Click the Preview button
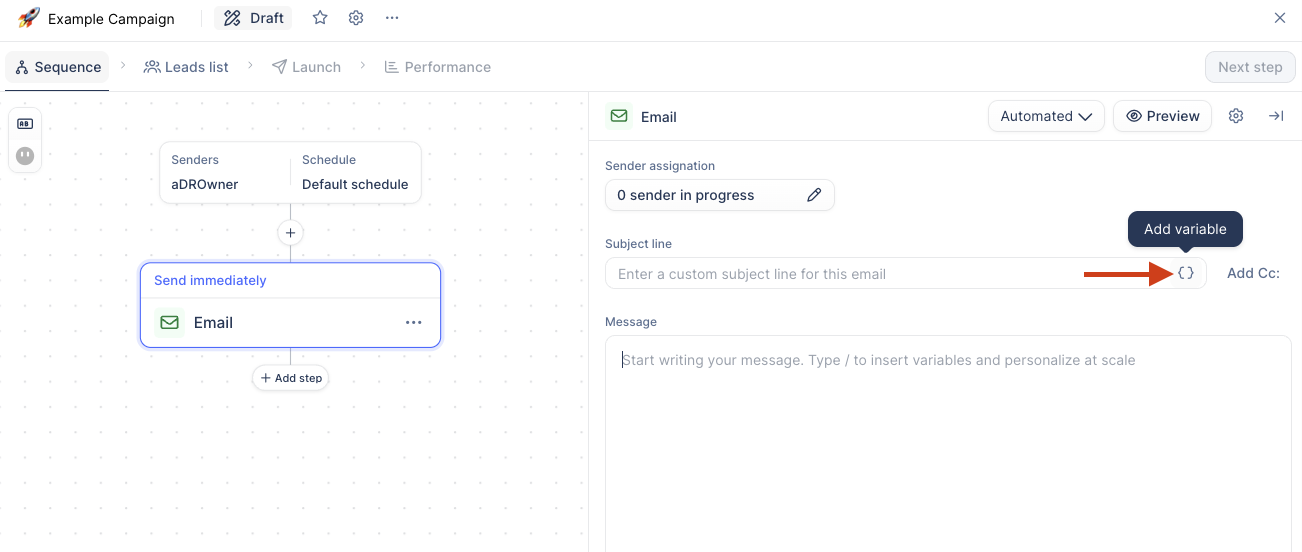 coord(1162,116)
